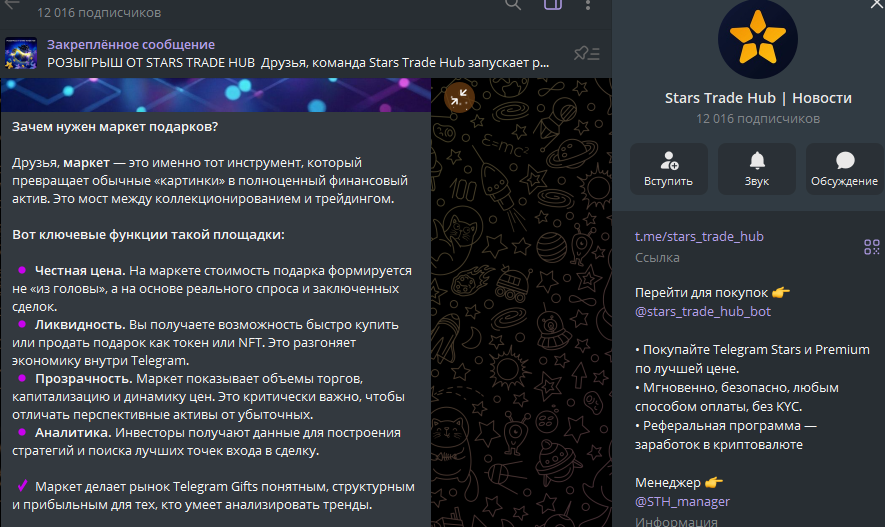
Task: Click the 12 016 подписчиков count in header
Action: click(98, 13)
